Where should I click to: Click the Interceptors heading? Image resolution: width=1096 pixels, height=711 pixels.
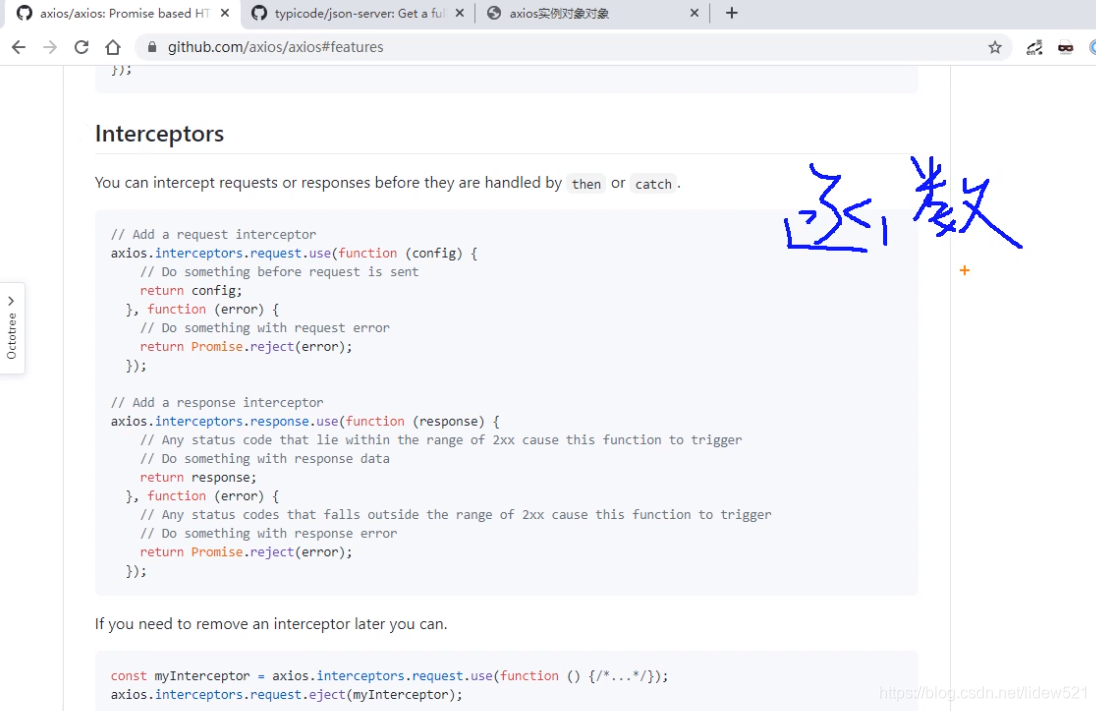click(x=159, y=134)
